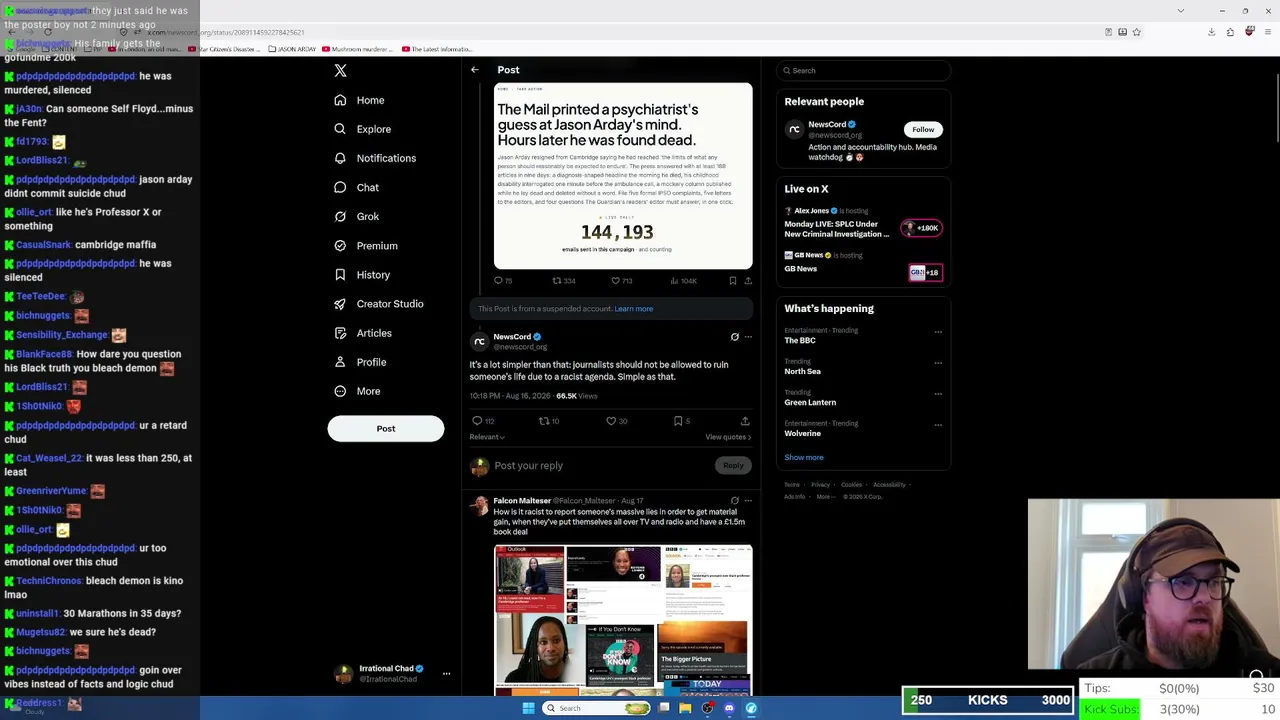Bookmark the NewsCord post with 5 bookmarks
This screenshot has height=720, width=1280.
[682, 421]
